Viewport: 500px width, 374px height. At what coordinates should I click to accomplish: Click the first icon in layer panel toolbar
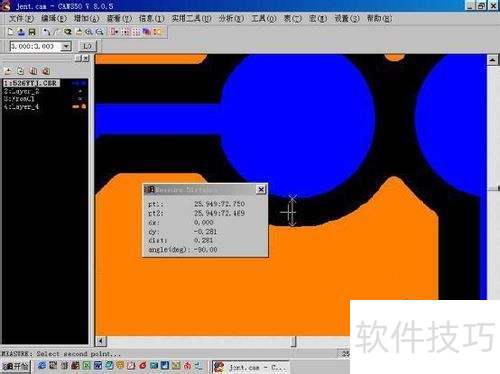click(x=9, y=71)
